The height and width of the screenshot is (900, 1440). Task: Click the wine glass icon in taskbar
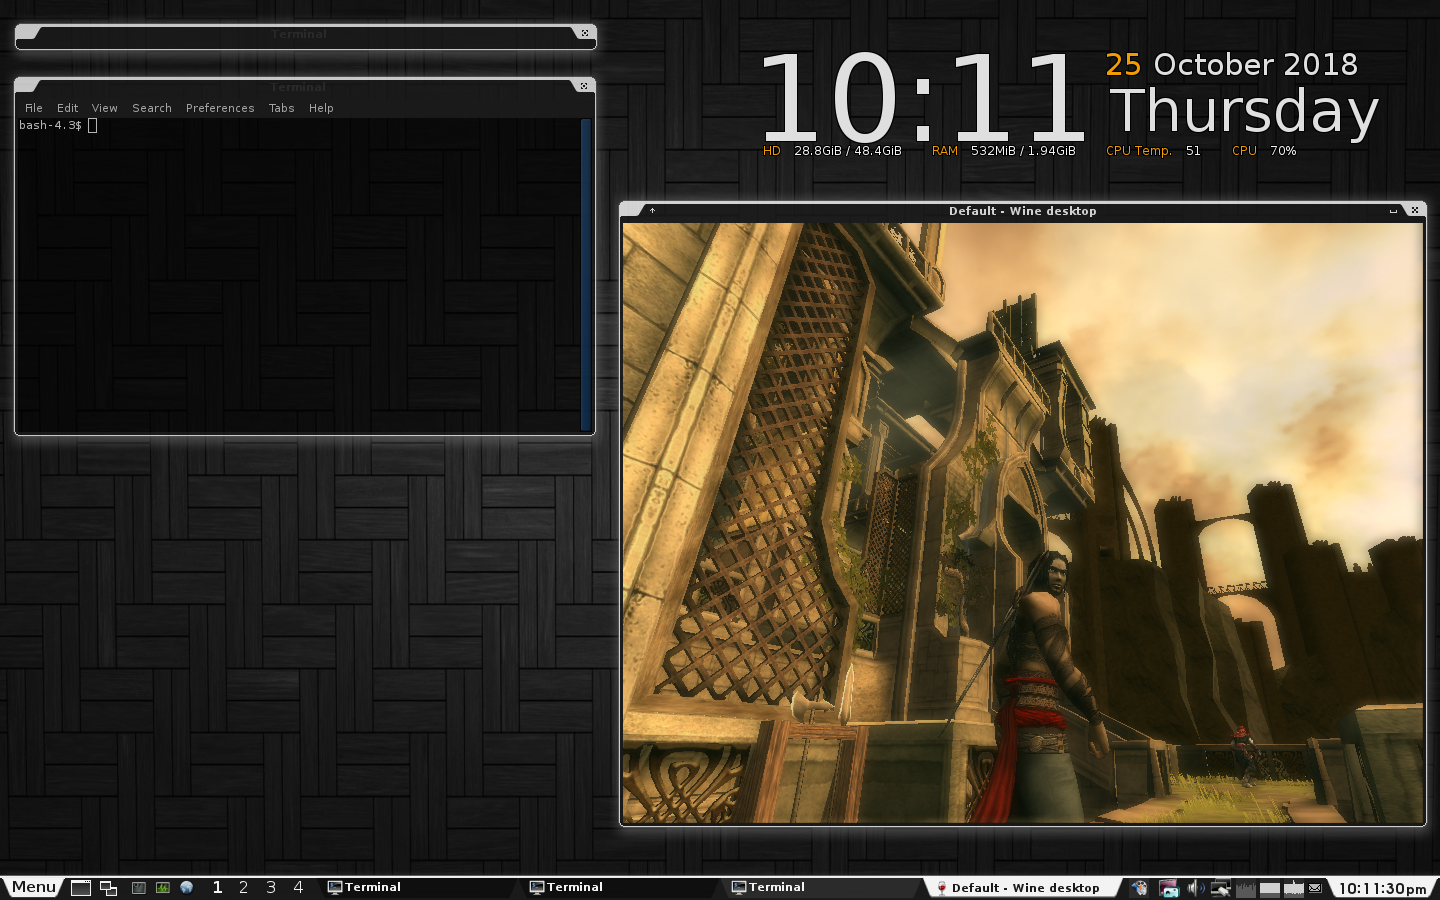(941, 888)
